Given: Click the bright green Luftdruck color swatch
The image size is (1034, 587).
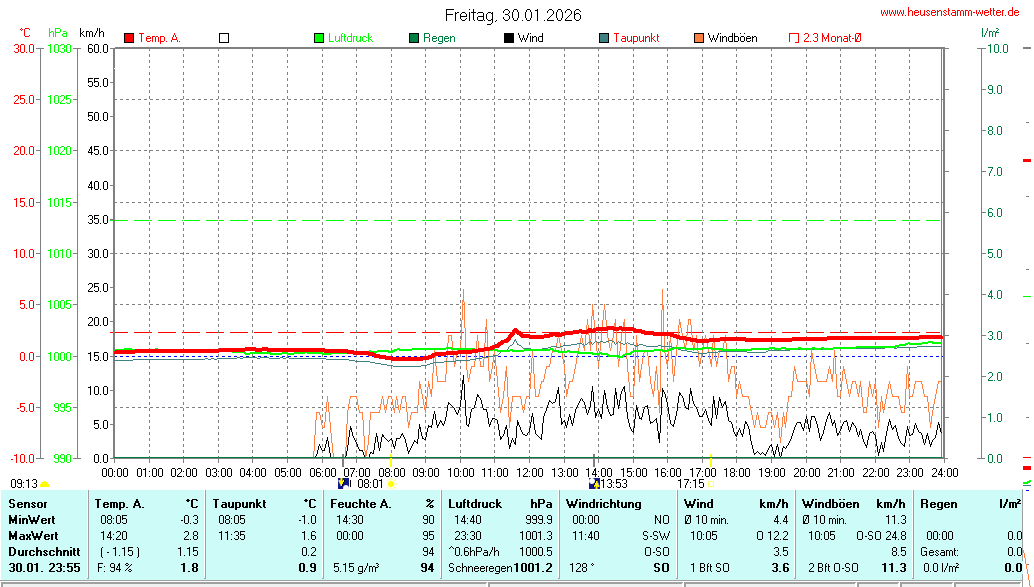Looking at the screenshot, I should pos(319,38).
